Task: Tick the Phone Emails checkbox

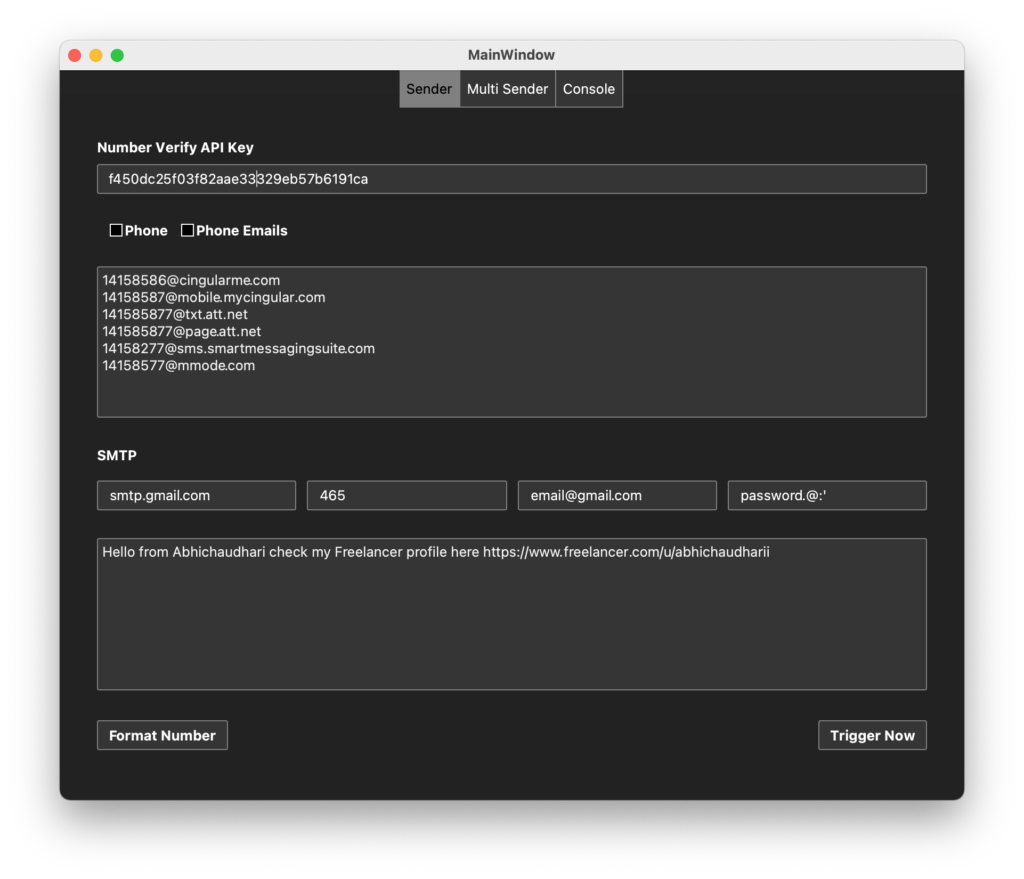Action: [x=187, y=230]
